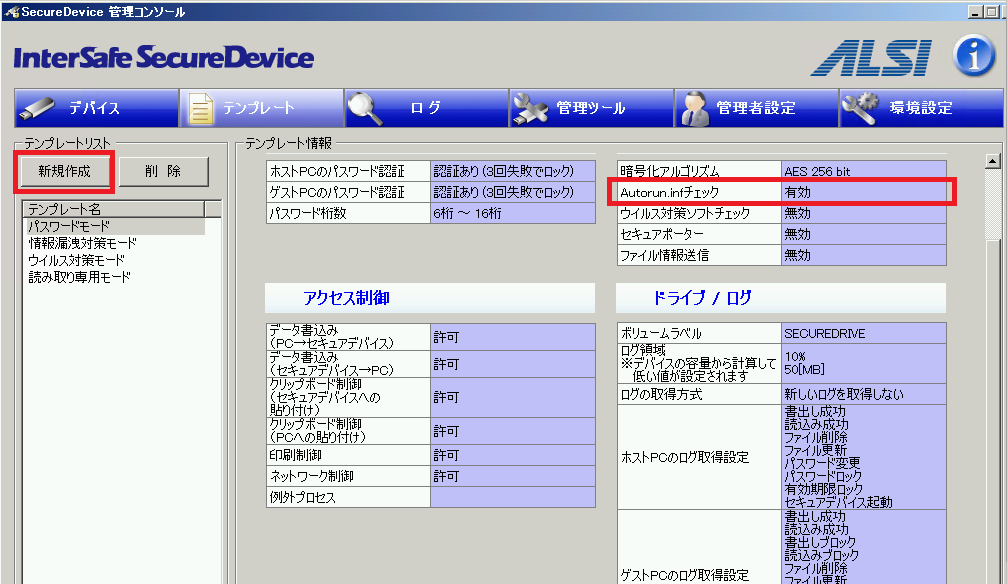Click the empty 例外プロセス value cell
Viewport: 1007px width, 584px height.
coord(512,497)
